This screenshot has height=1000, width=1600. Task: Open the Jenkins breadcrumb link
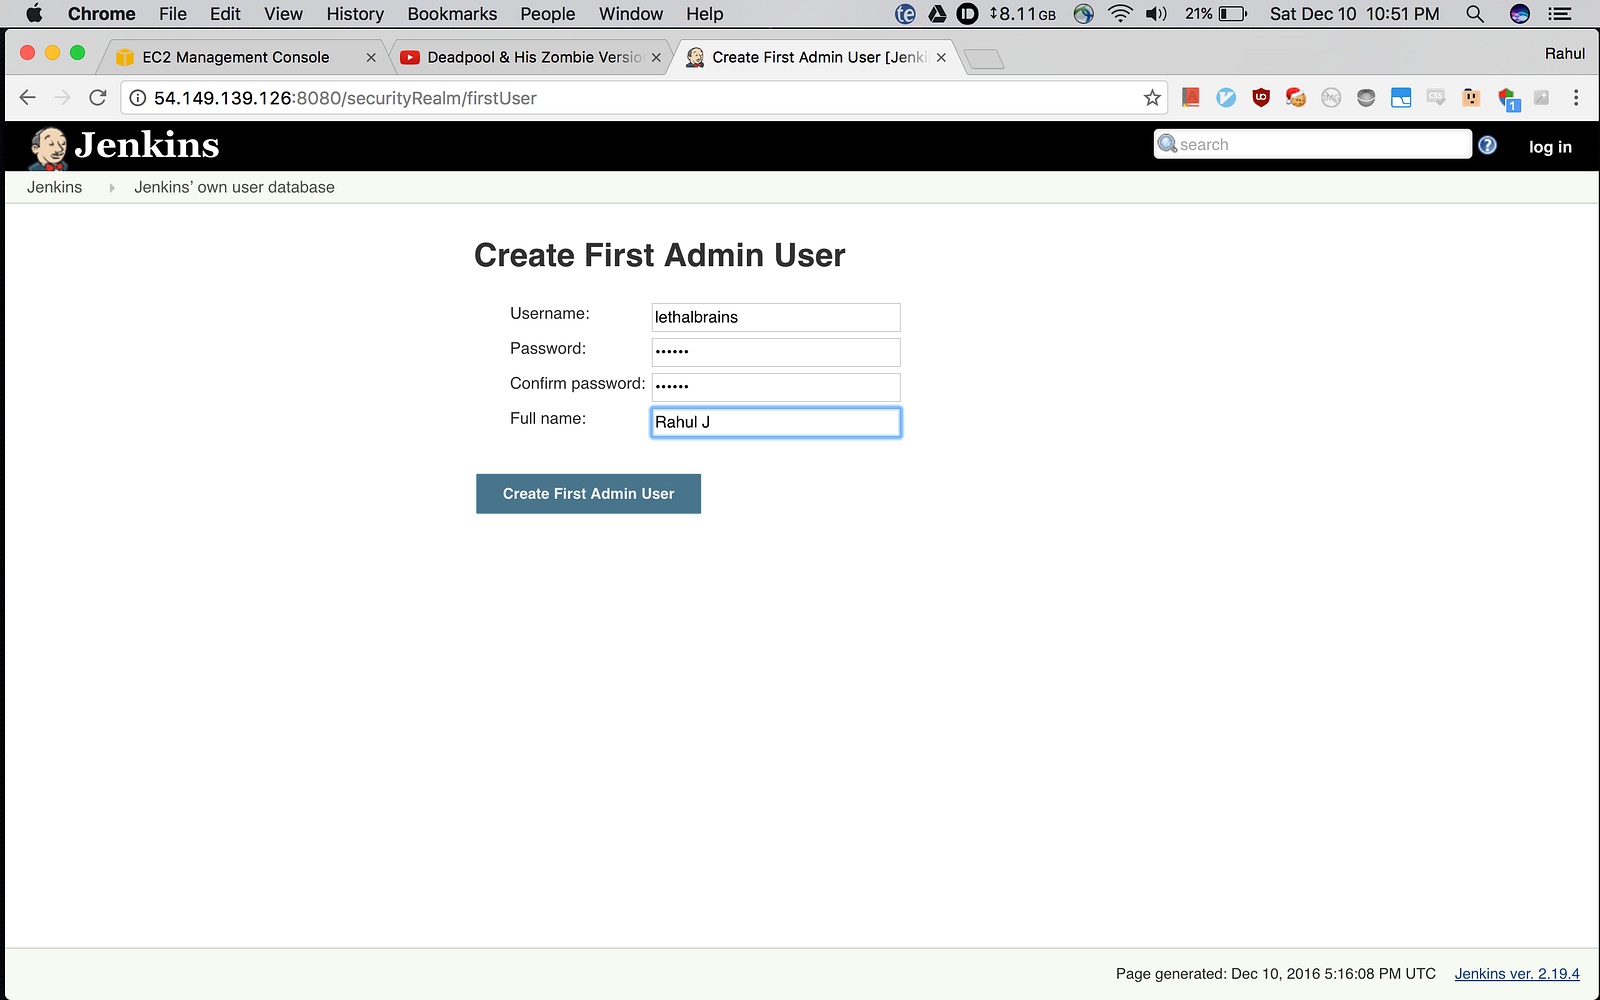coord(55,187)
